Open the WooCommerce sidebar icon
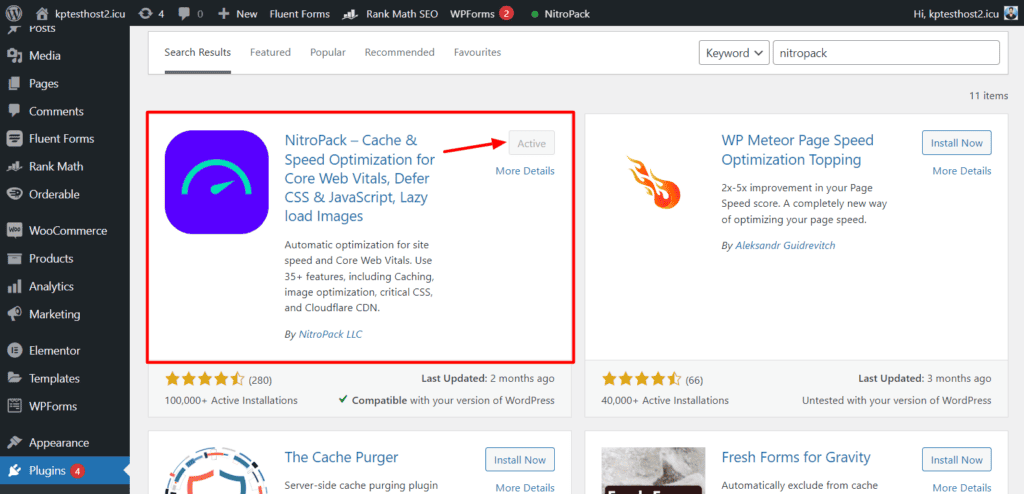The height and width of the screenshot is (494, 1024). [15, 230]
